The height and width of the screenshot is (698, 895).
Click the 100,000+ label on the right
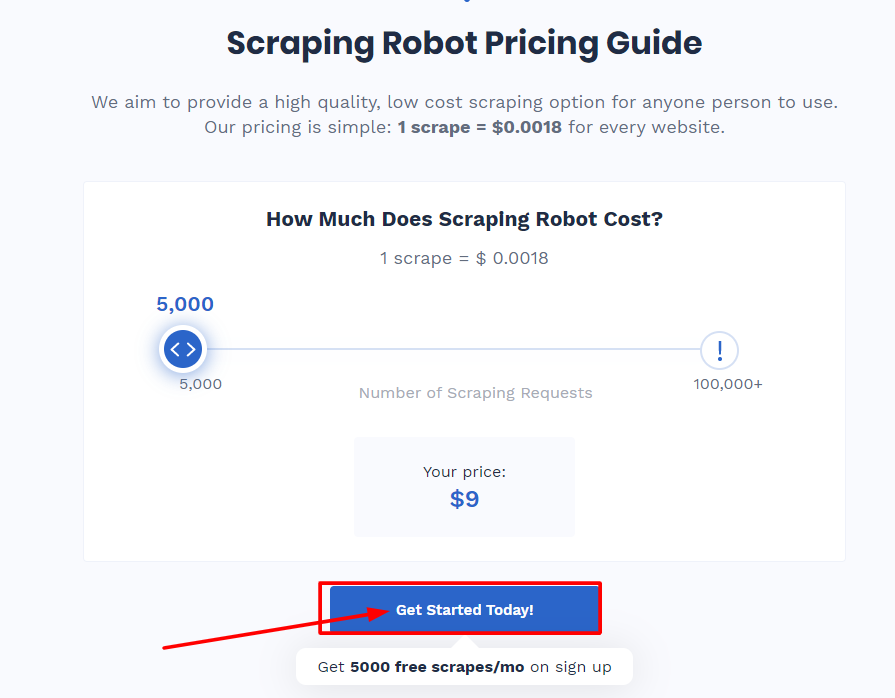click(x=727, y=384)
